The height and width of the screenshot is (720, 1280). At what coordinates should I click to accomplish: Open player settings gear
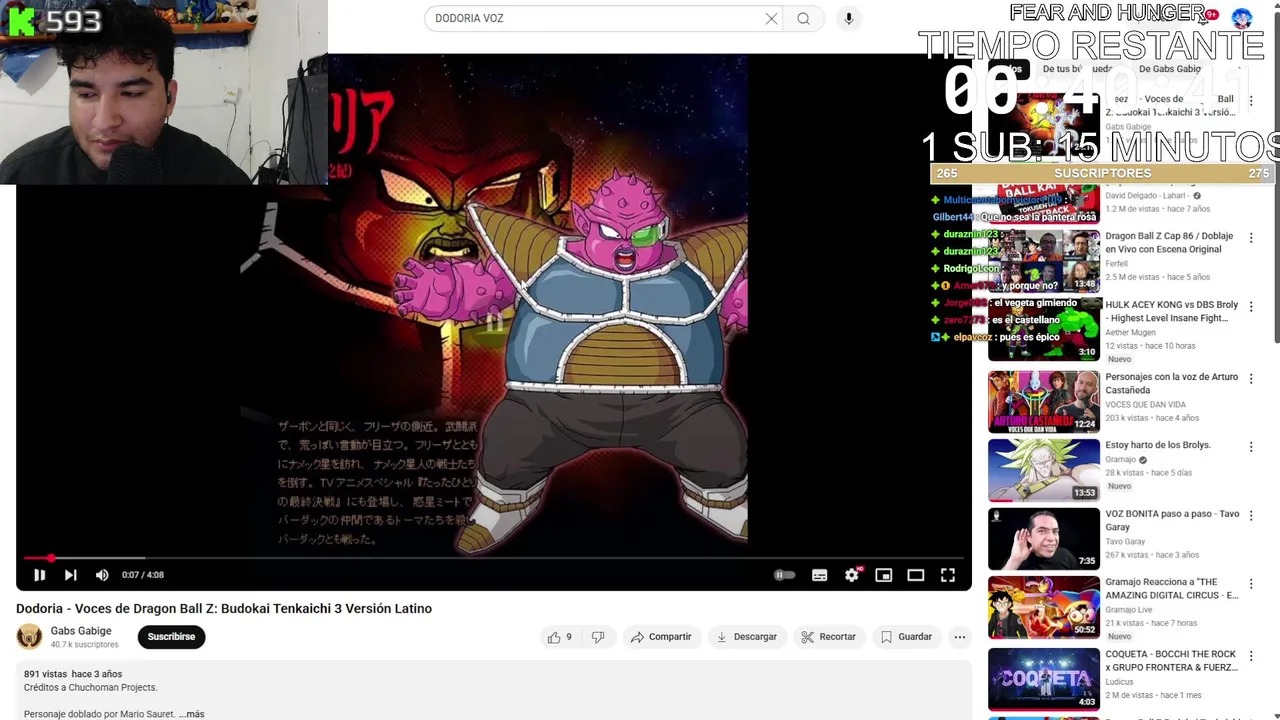pyautogui.click(x=852, y=575)
